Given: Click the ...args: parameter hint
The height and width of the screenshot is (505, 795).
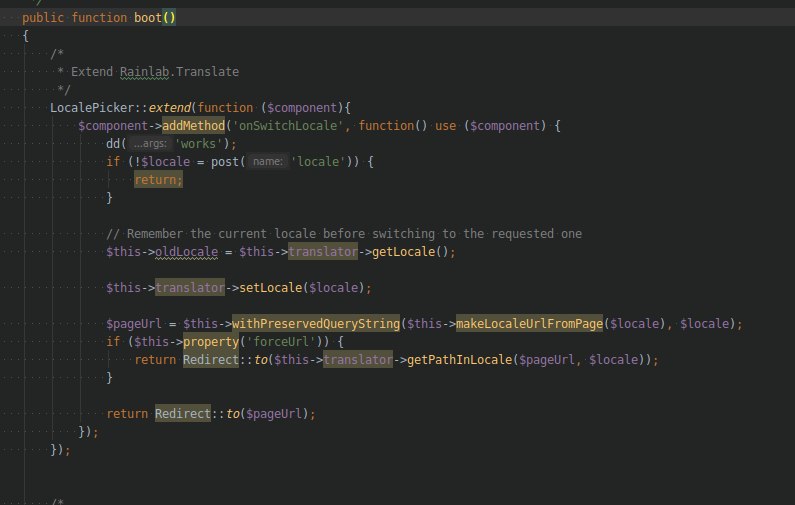Looking at the screenshot, I should tap(150, 144).
